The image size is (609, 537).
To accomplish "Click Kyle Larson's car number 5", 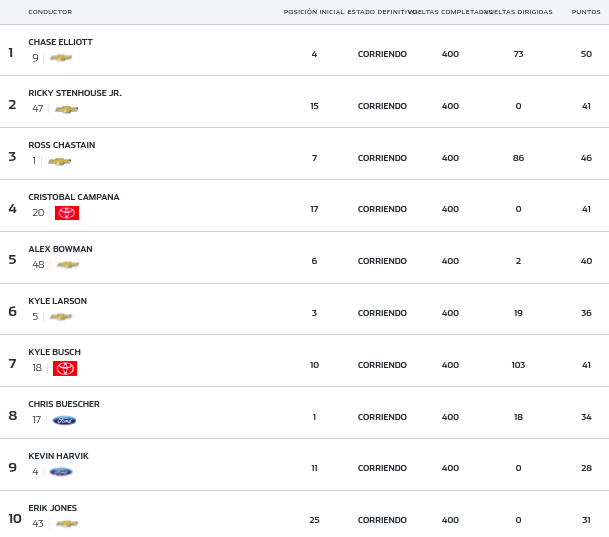I will coord(35,317).
